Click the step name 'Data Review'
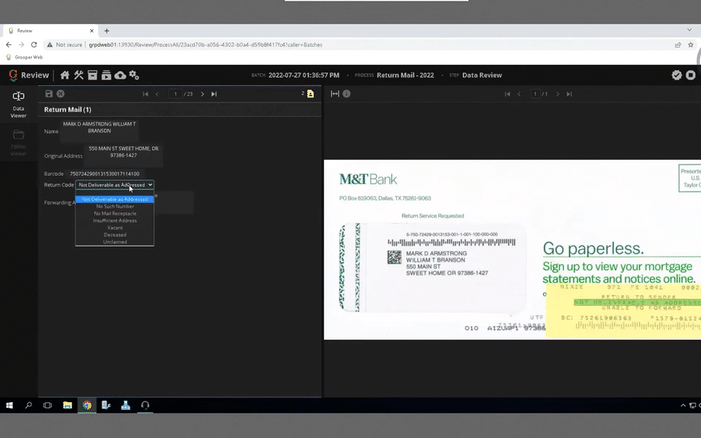The height and width of the screenshot is (438, 701). 482,75
